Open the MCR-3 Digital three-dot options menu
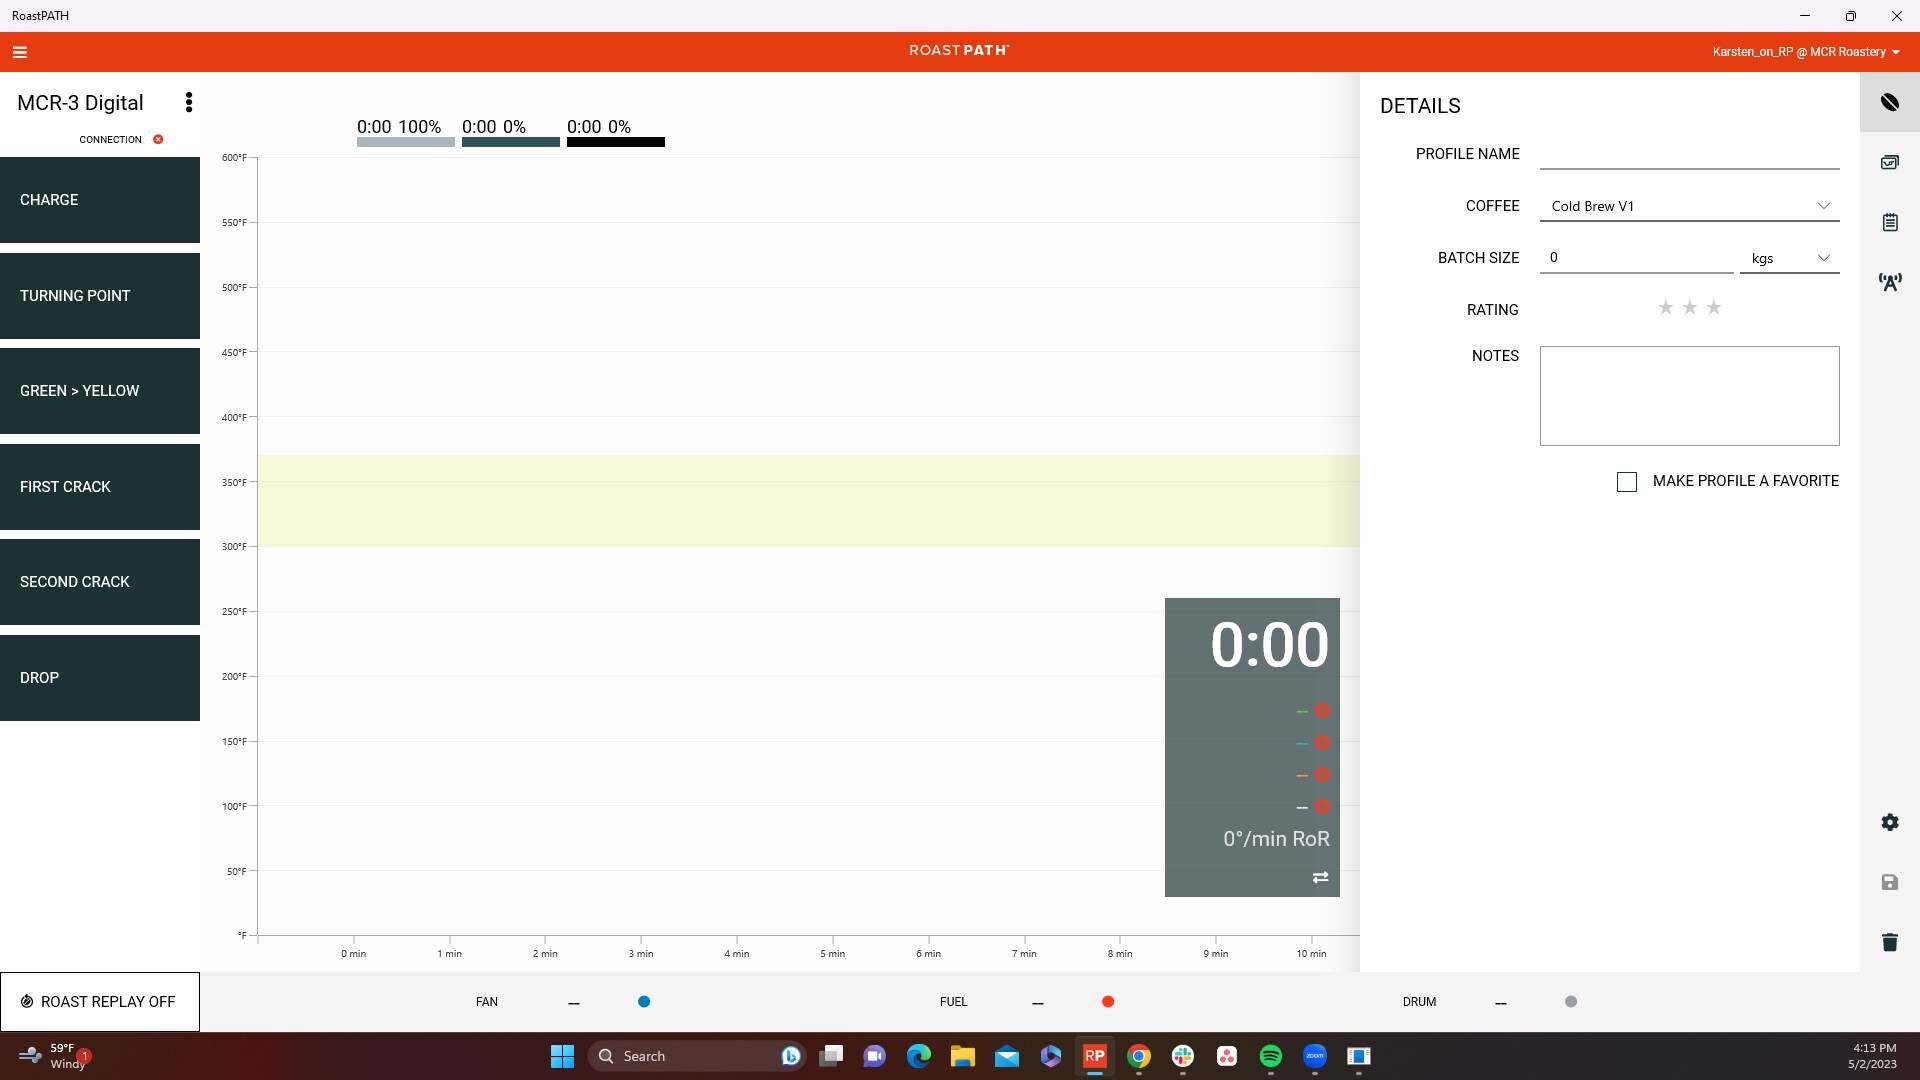1920x1080 pixels. (189, 103)
